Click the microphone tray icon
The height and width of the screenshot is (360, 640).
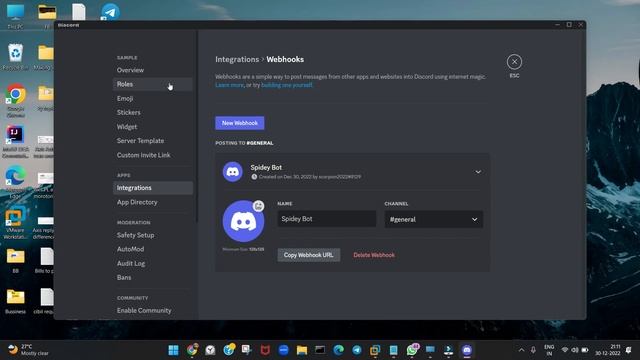click(533, 350)
